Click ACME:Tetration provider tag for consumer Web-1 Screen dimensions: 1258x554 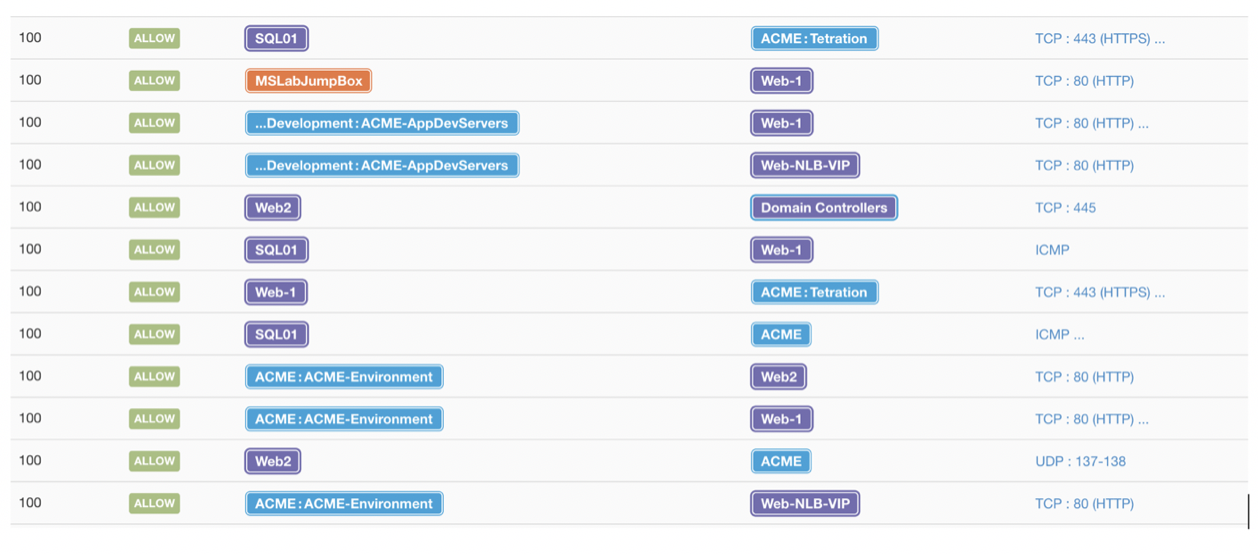[x=814, y=292]
